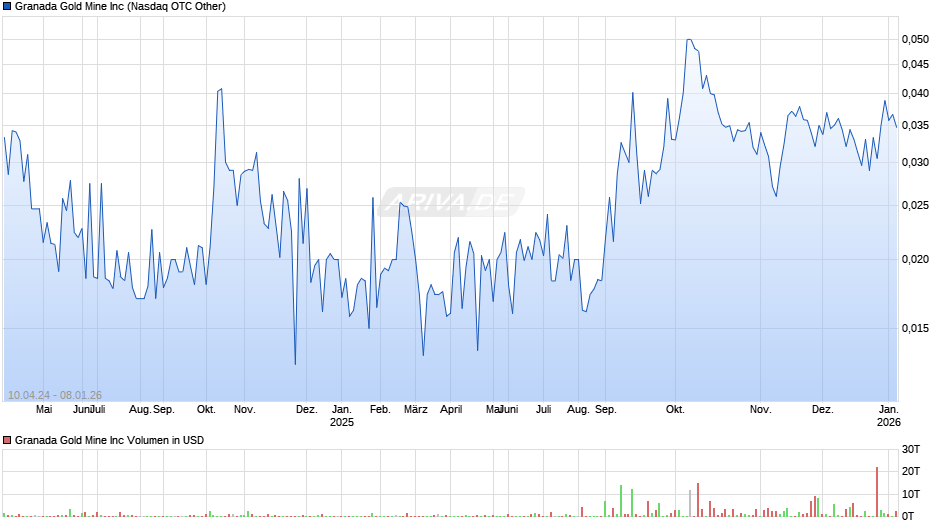Click the 0,040 price axis label
Viewport: 940px width, 526px height.
[x=915, y=94]
